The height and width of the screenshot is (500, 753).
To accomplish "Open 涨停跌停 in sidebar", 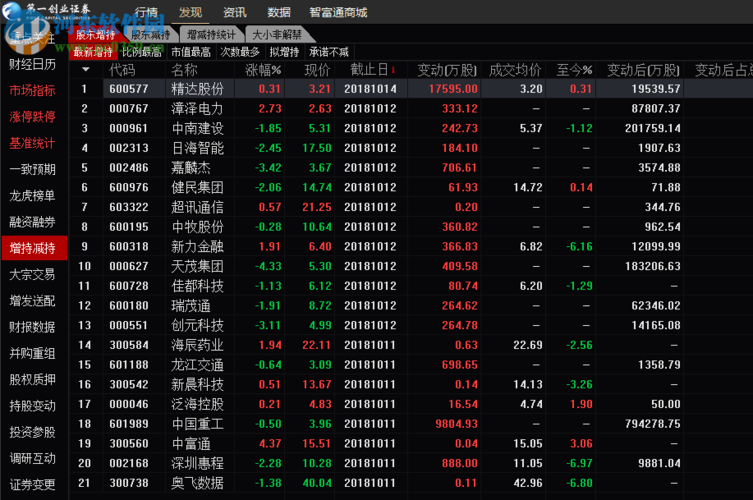I will (x=32, y=117).
